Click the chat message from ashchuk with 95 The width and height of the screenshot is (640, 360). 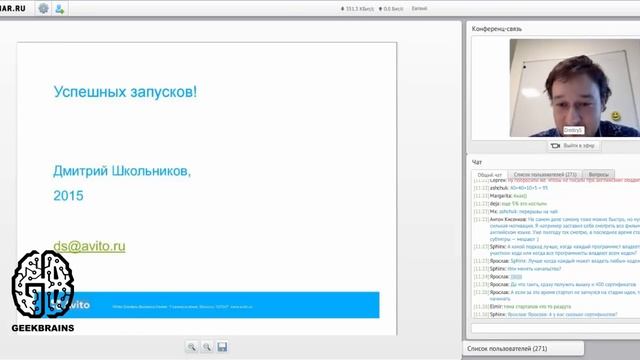pyautogui.click(x=511, y=188)
